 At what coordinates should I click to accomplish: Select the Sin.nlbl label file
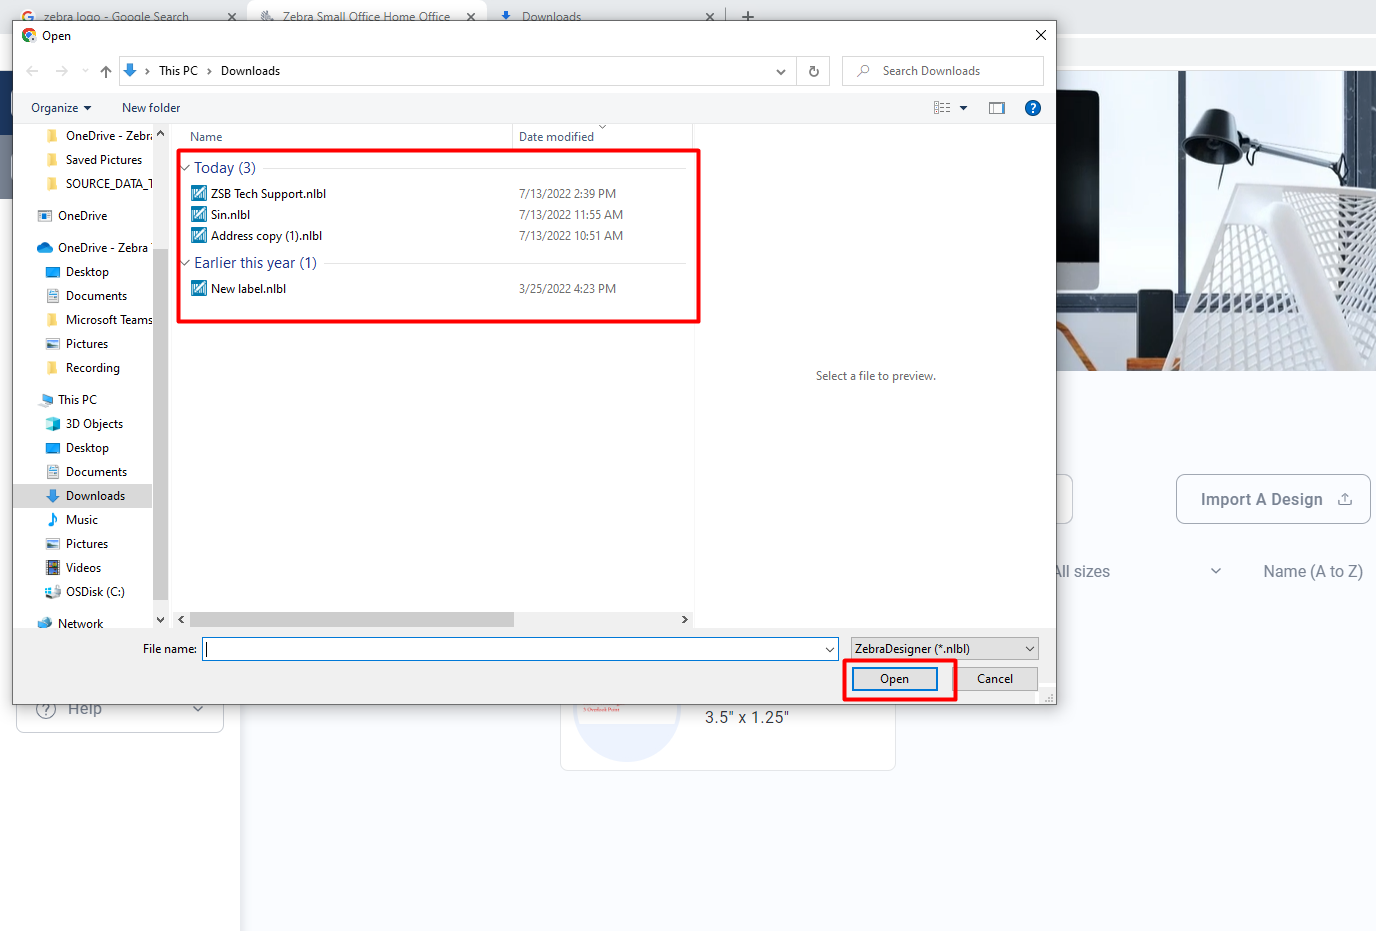tap(228, 214)
